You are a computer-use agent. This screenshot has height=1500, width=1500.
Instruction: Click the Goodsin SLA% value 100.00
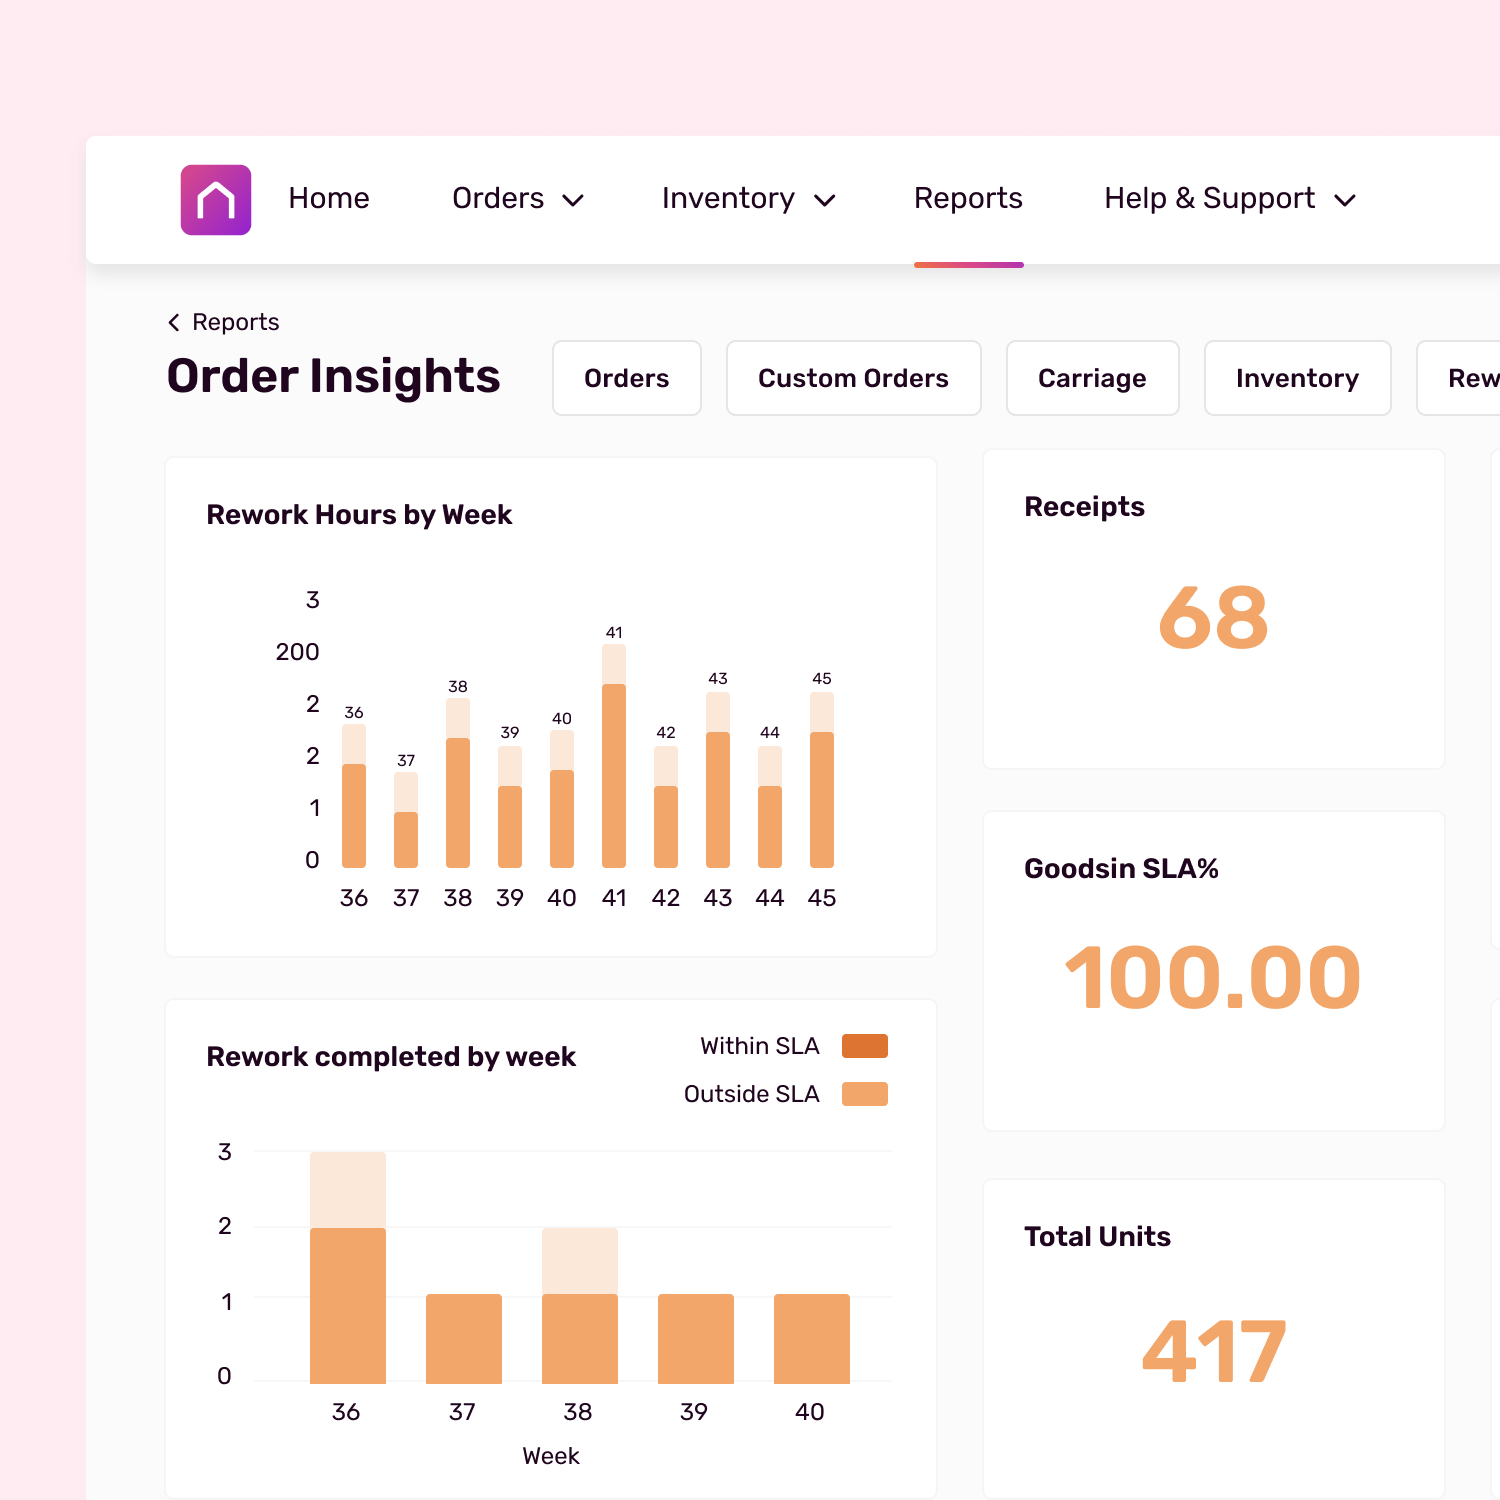(x=1213, y=978)
